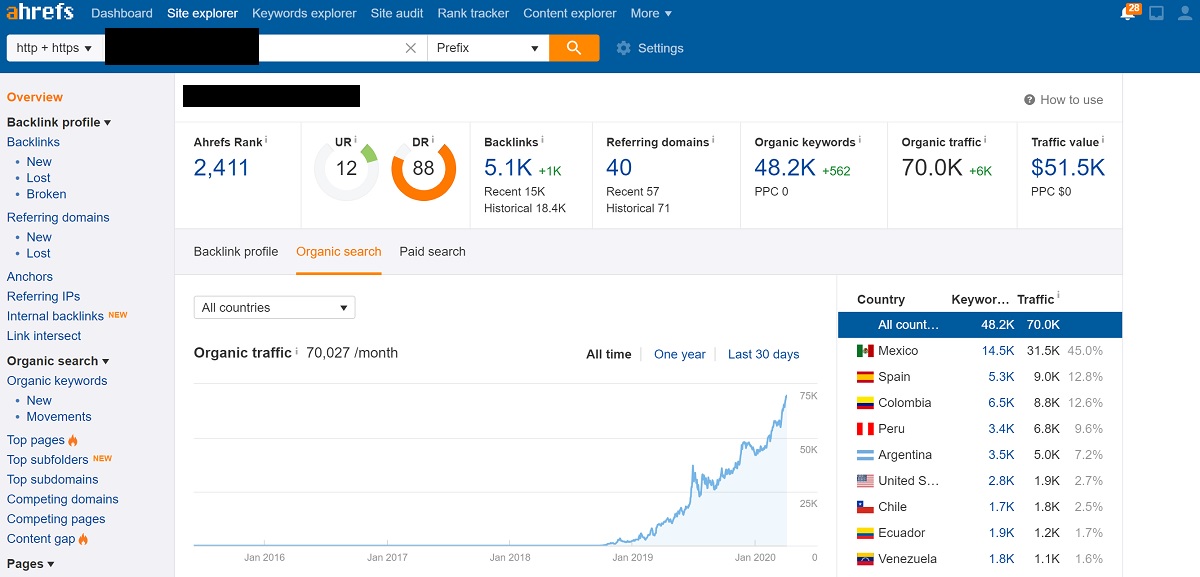Open the Prefix mode dropdown

point(488,48)
